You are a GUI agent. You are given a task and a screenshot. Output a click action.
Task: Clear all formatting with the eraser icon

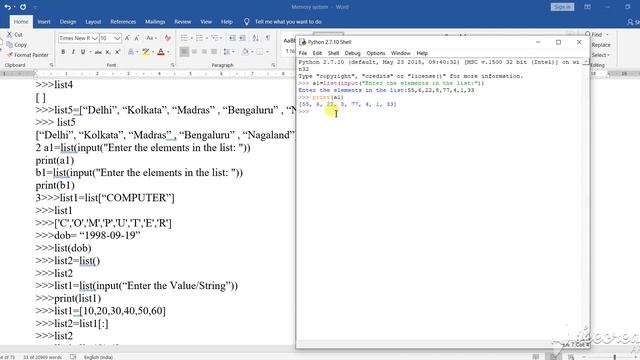(168, 38)
